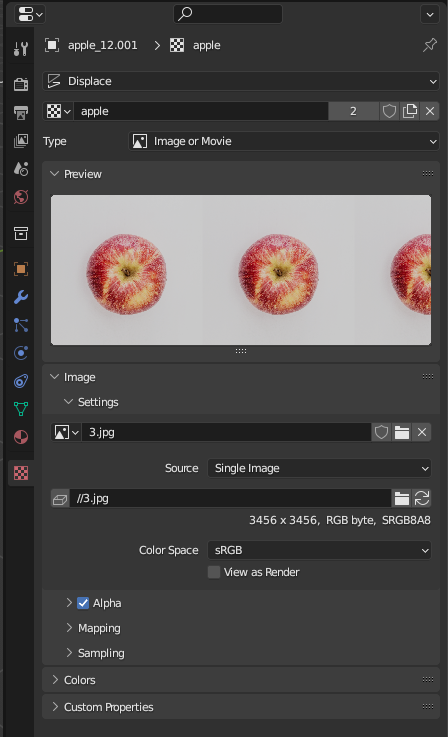The height and width of the screenshot is (737, 448).
Task: Toggle fake user shield for apple texture
Action: coord(389,111)
